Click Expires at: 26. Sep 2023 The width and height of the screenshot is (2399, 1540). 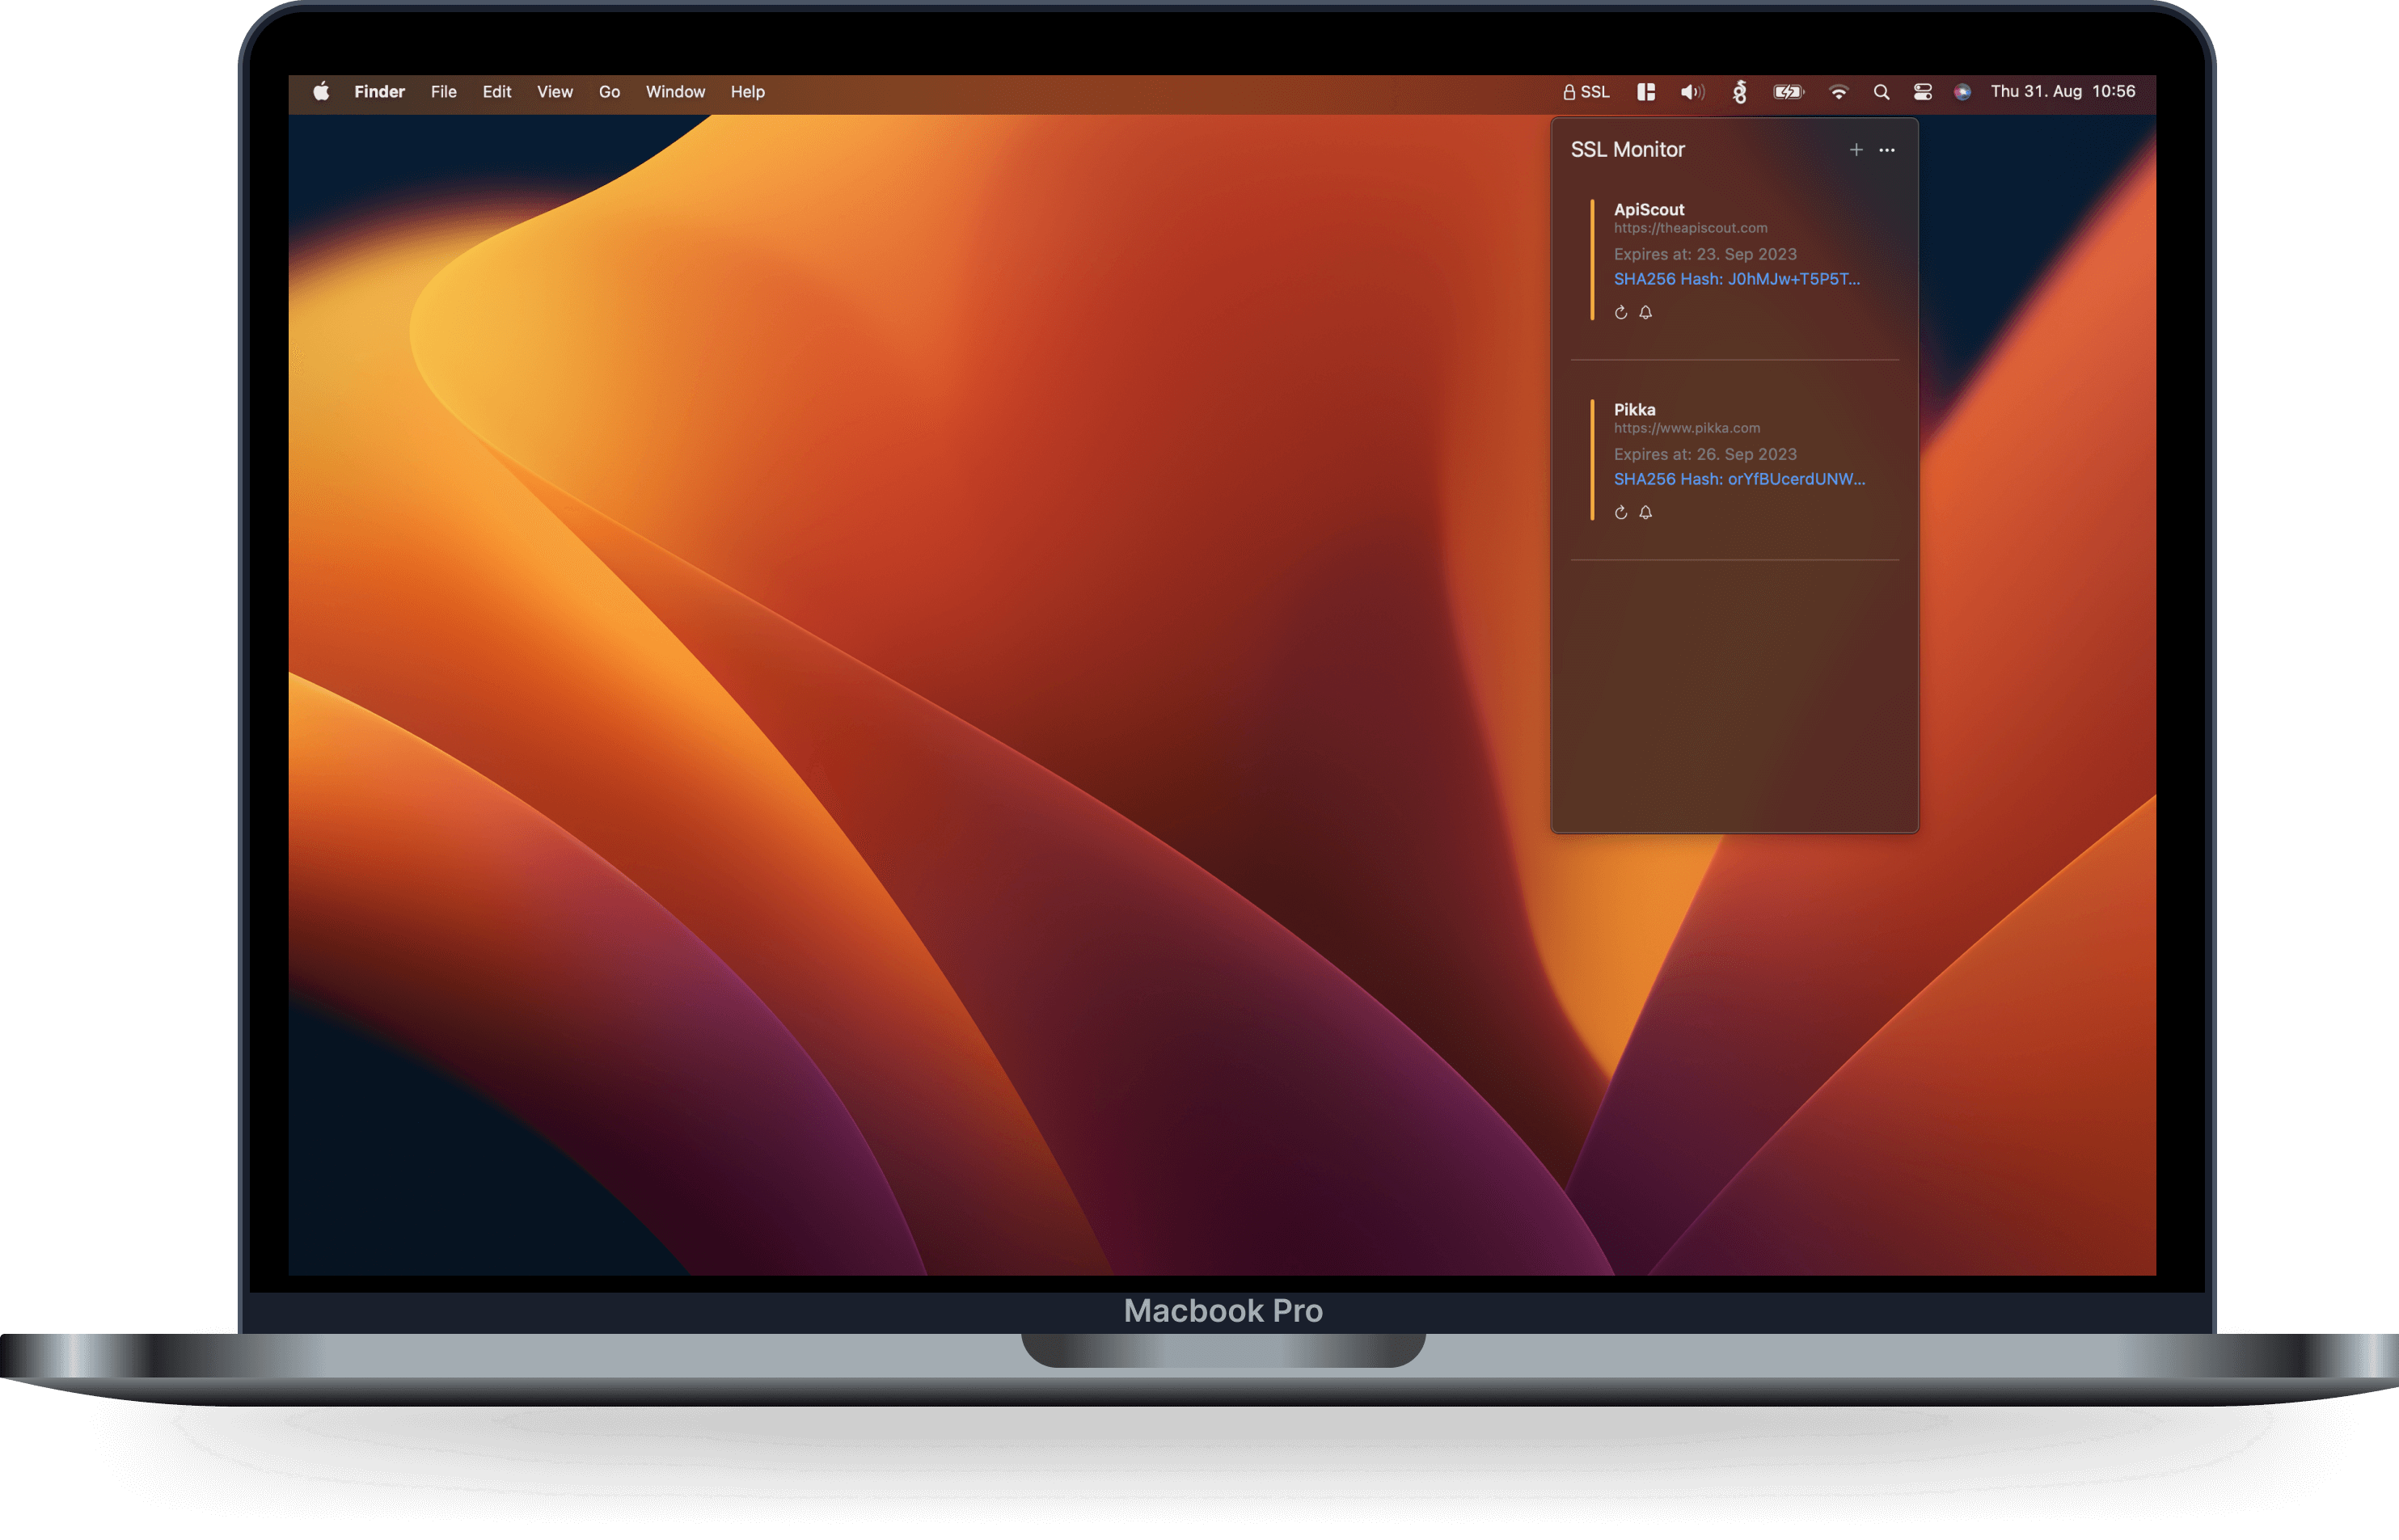tap(1705, 454)
